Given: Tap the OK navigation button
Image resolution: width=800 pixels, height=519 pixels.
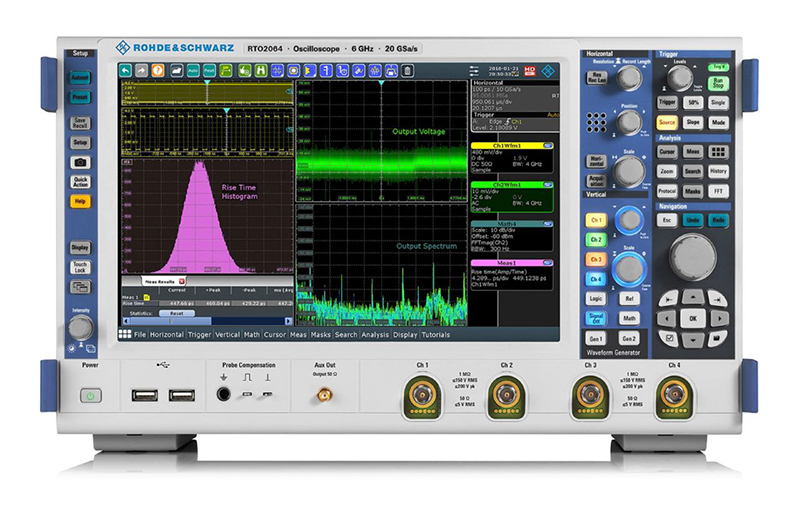Looking at the screenshot, I should 692,318.
